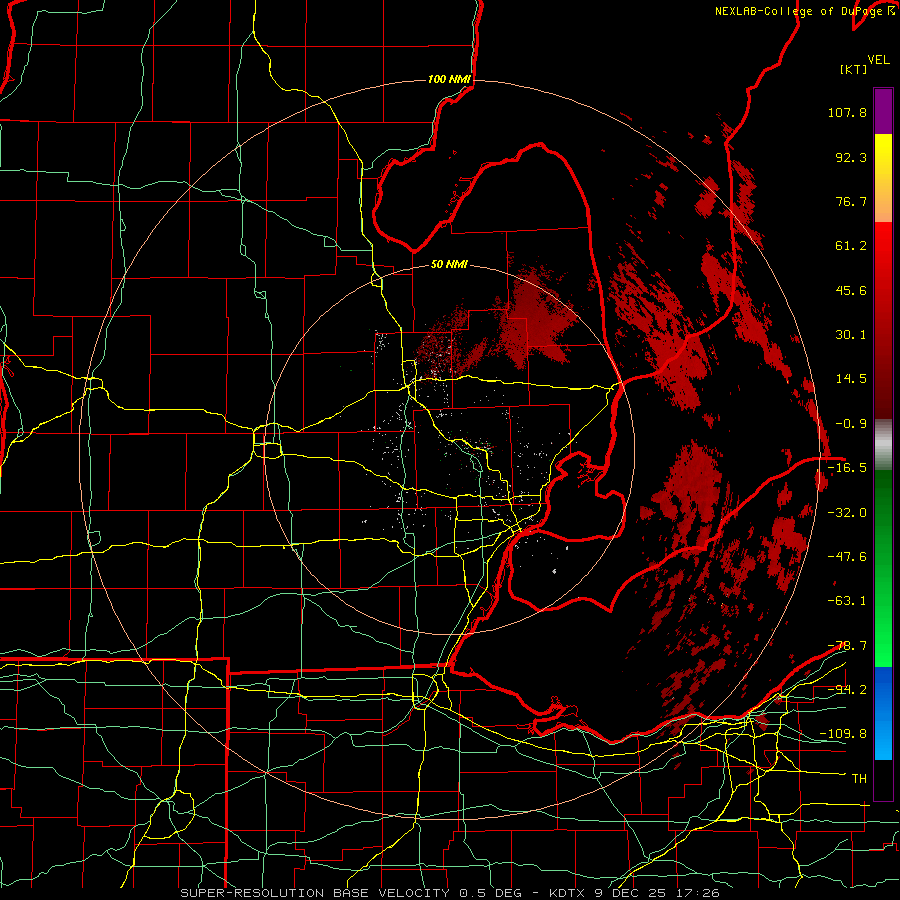Screen dimensions: 900x900
Task: Select the 76.7 scale value
Action: (x=851, y=201)
